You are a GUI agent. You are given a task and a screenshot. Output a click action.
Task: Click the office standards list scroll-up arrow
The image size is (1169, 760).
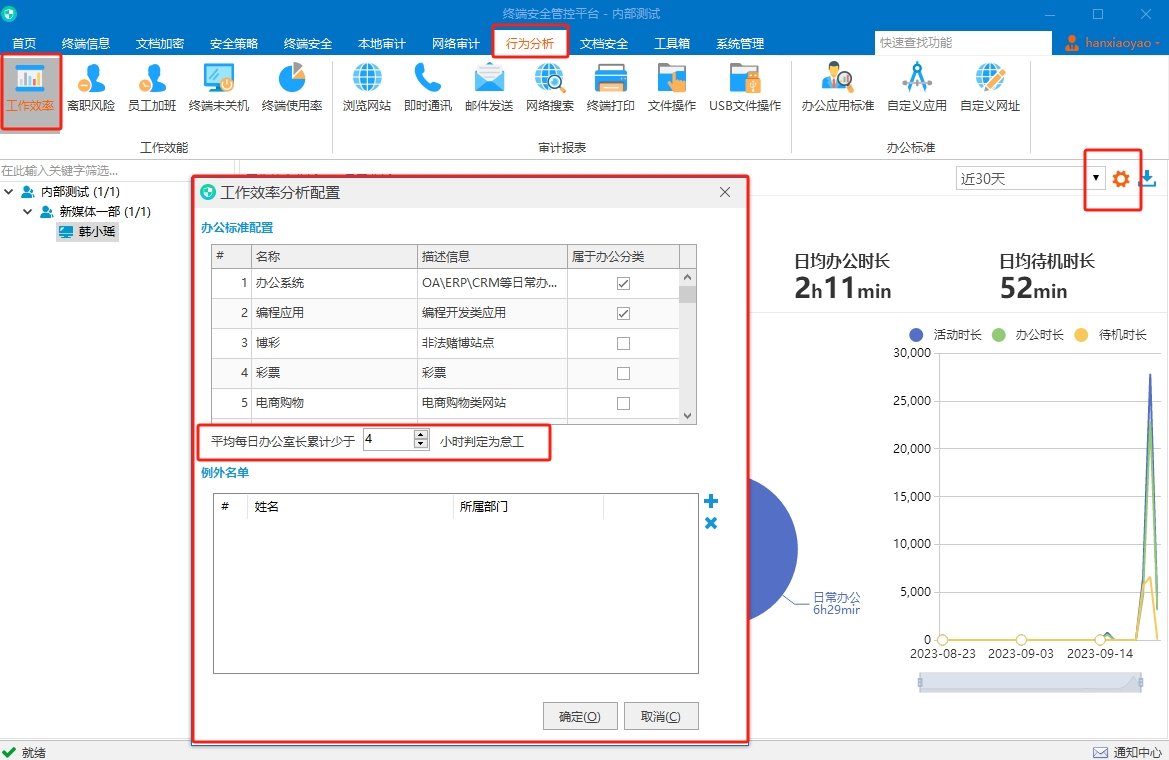tap(687, 277)
